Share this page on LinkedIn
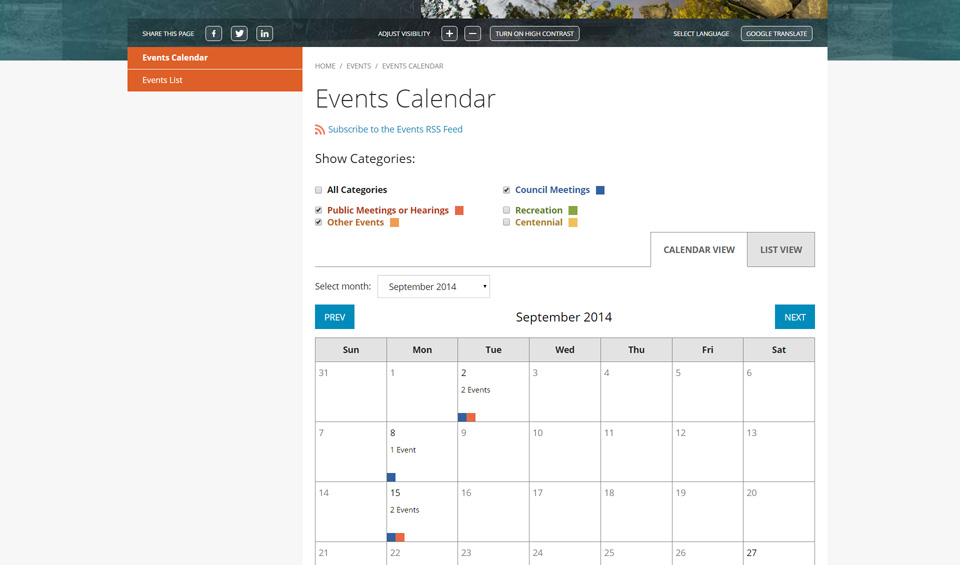 264,34
